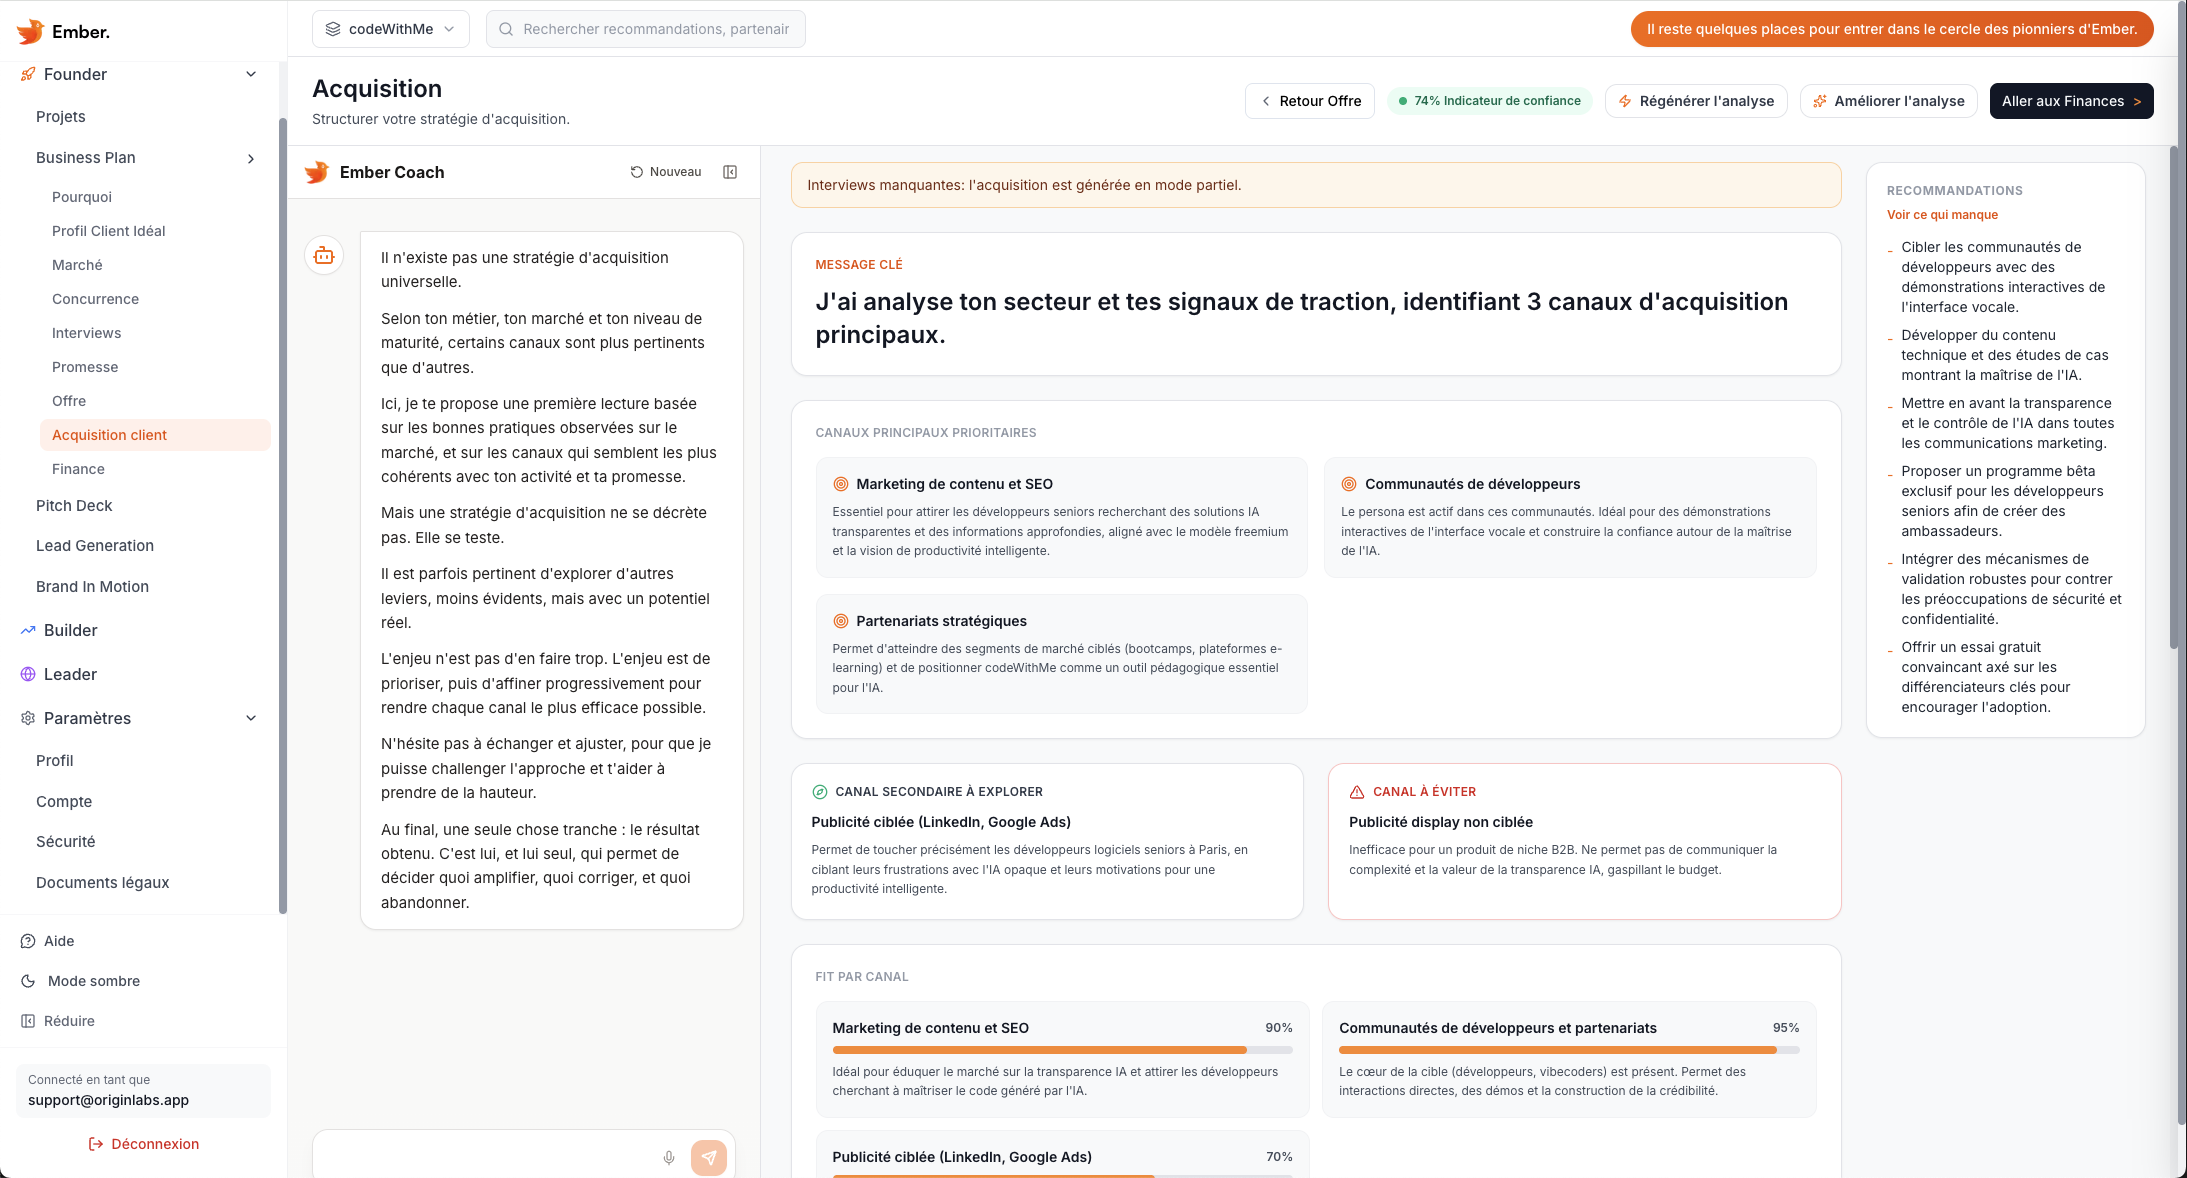Open the codeWithMe workspace dropdown

pyautogui.click(x=390, y=28)
